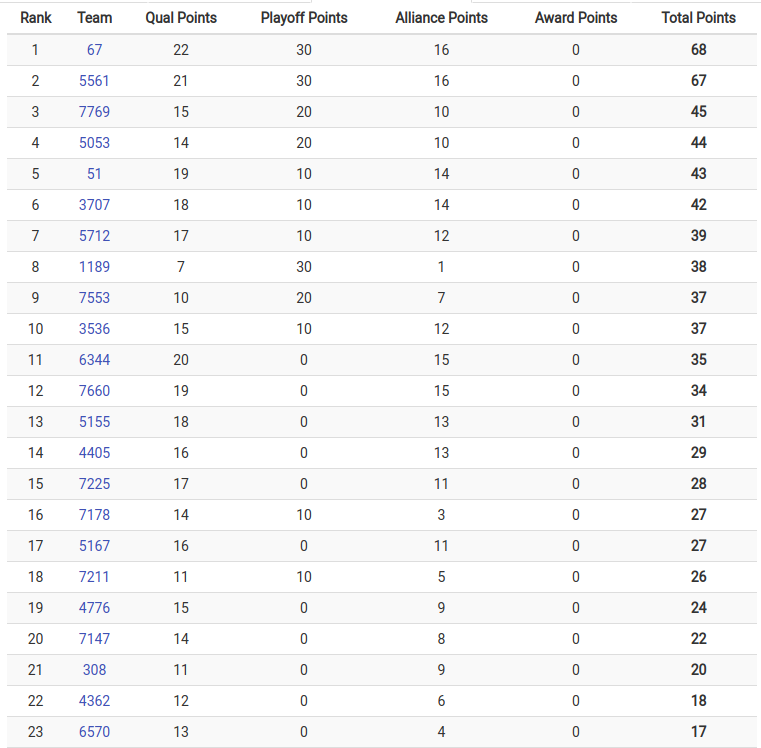Select rank 12 cell
This screenshot has width=761, height=748.
coord(35,391)
